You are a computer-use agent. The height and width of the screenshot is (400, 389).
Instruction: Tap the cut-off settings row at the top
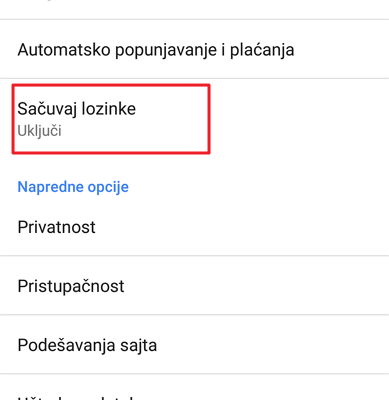(x=194, y=9)
